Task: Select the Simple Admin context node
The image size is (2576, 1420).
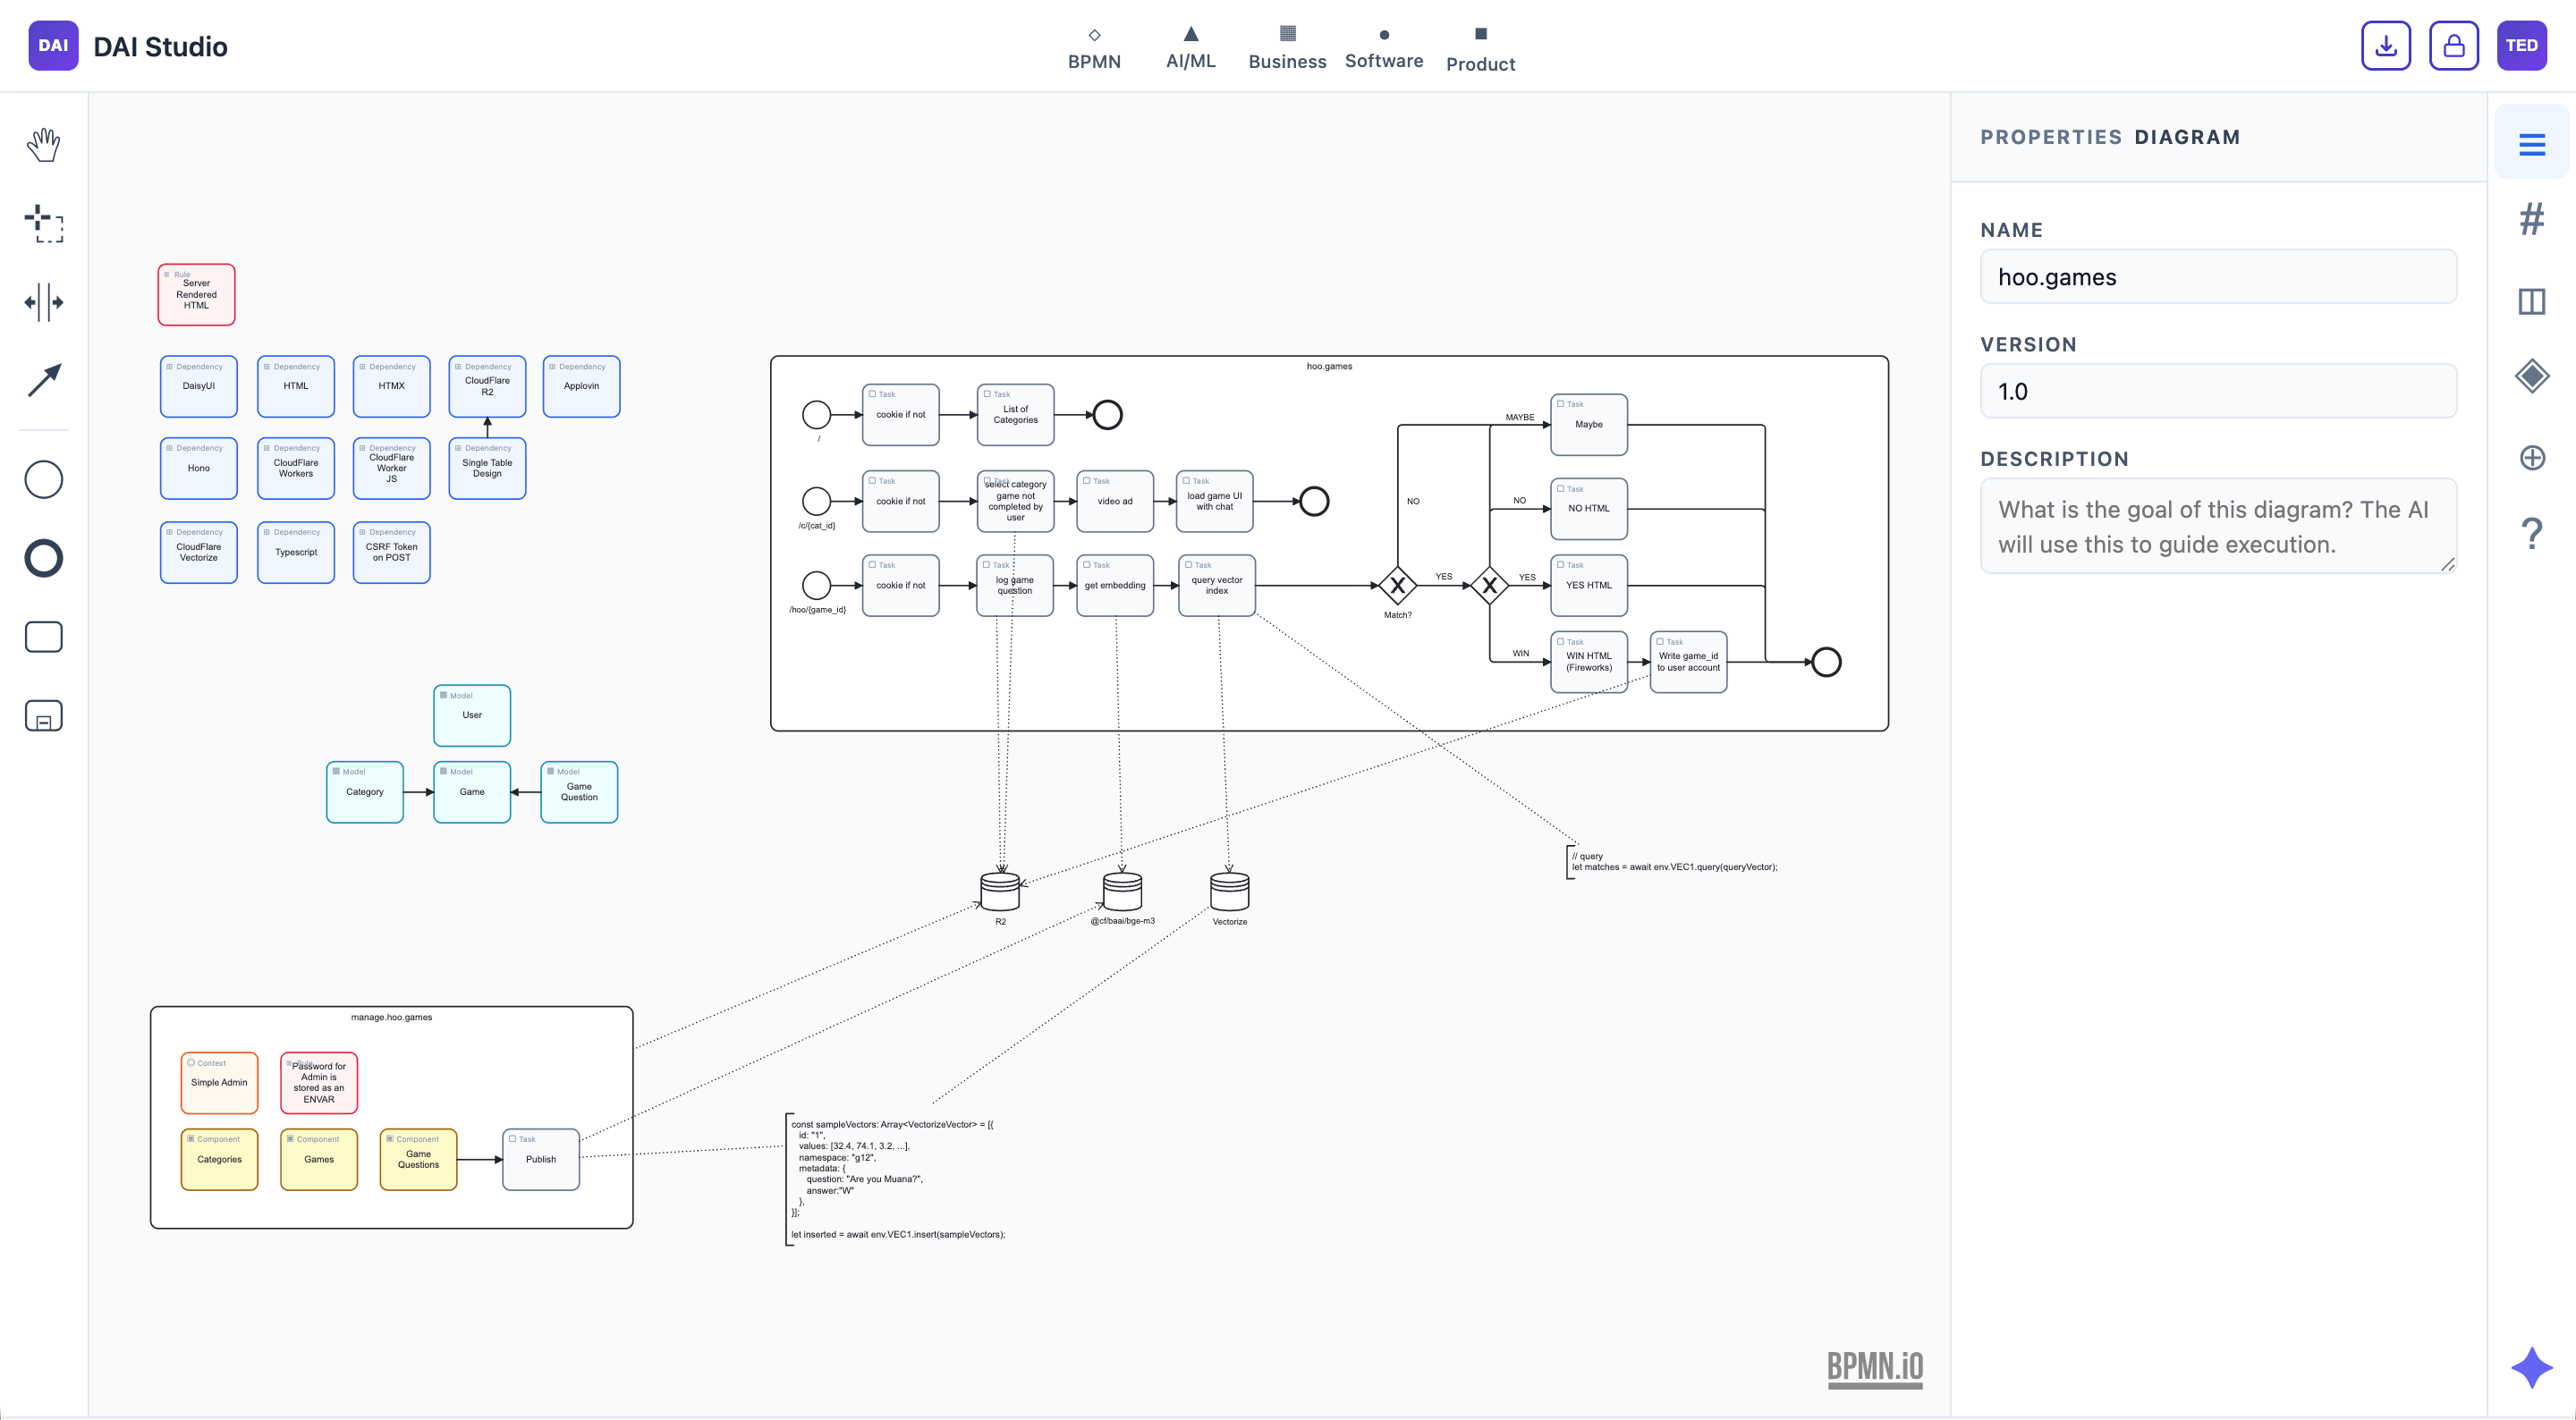Action: tap(219, 1083)
